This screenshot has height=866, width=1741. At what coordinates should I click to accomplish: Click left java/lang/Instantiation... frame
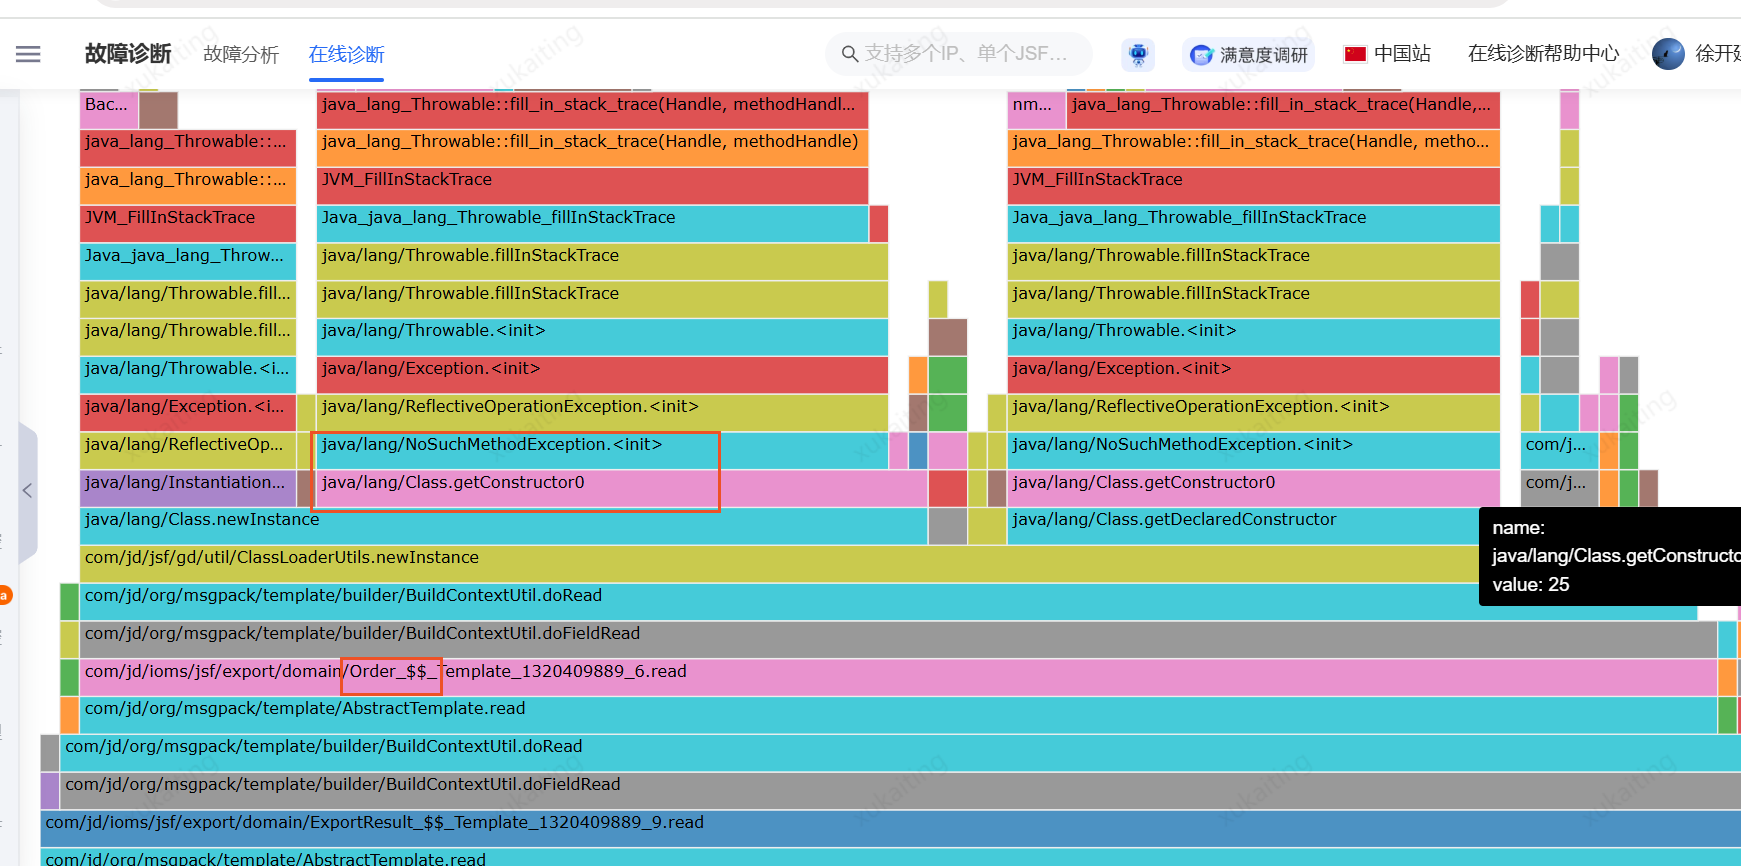click(188, 488)
